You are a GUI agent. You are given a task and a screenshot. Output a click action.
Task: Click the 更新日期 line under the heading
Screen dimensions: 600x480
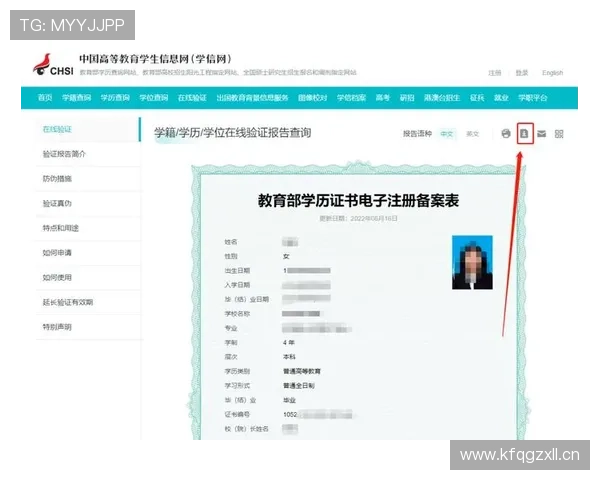point(359,219)
